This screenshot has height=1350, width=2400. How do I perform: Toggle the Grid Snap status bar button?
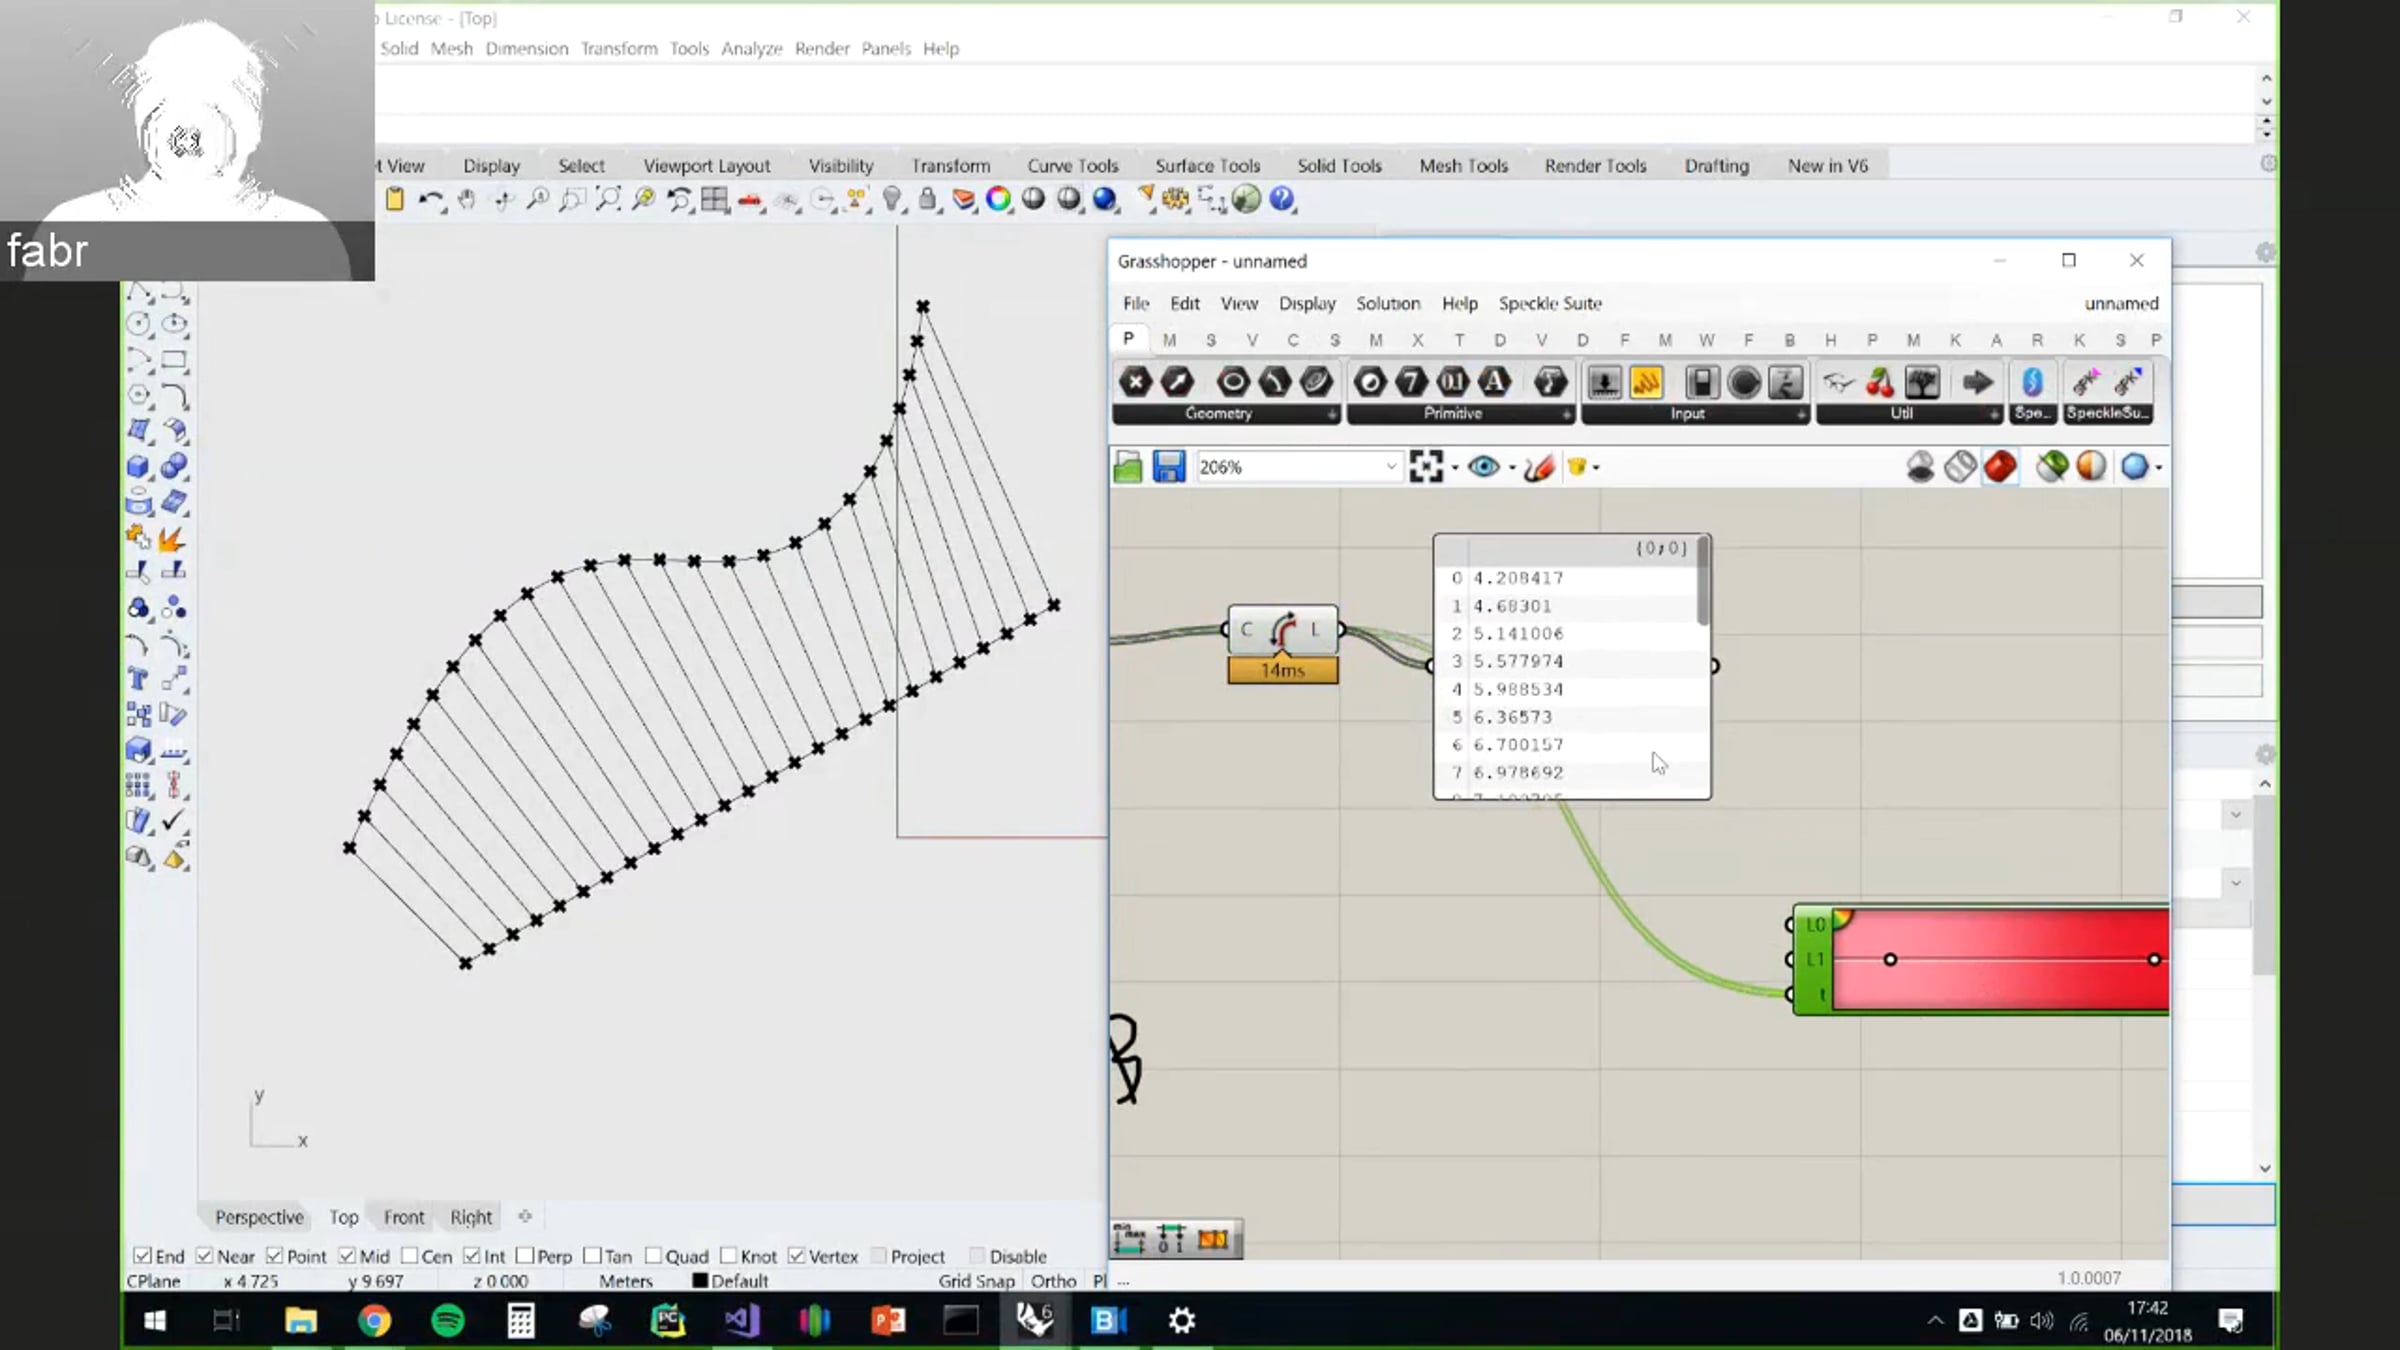coord(976,1281)
